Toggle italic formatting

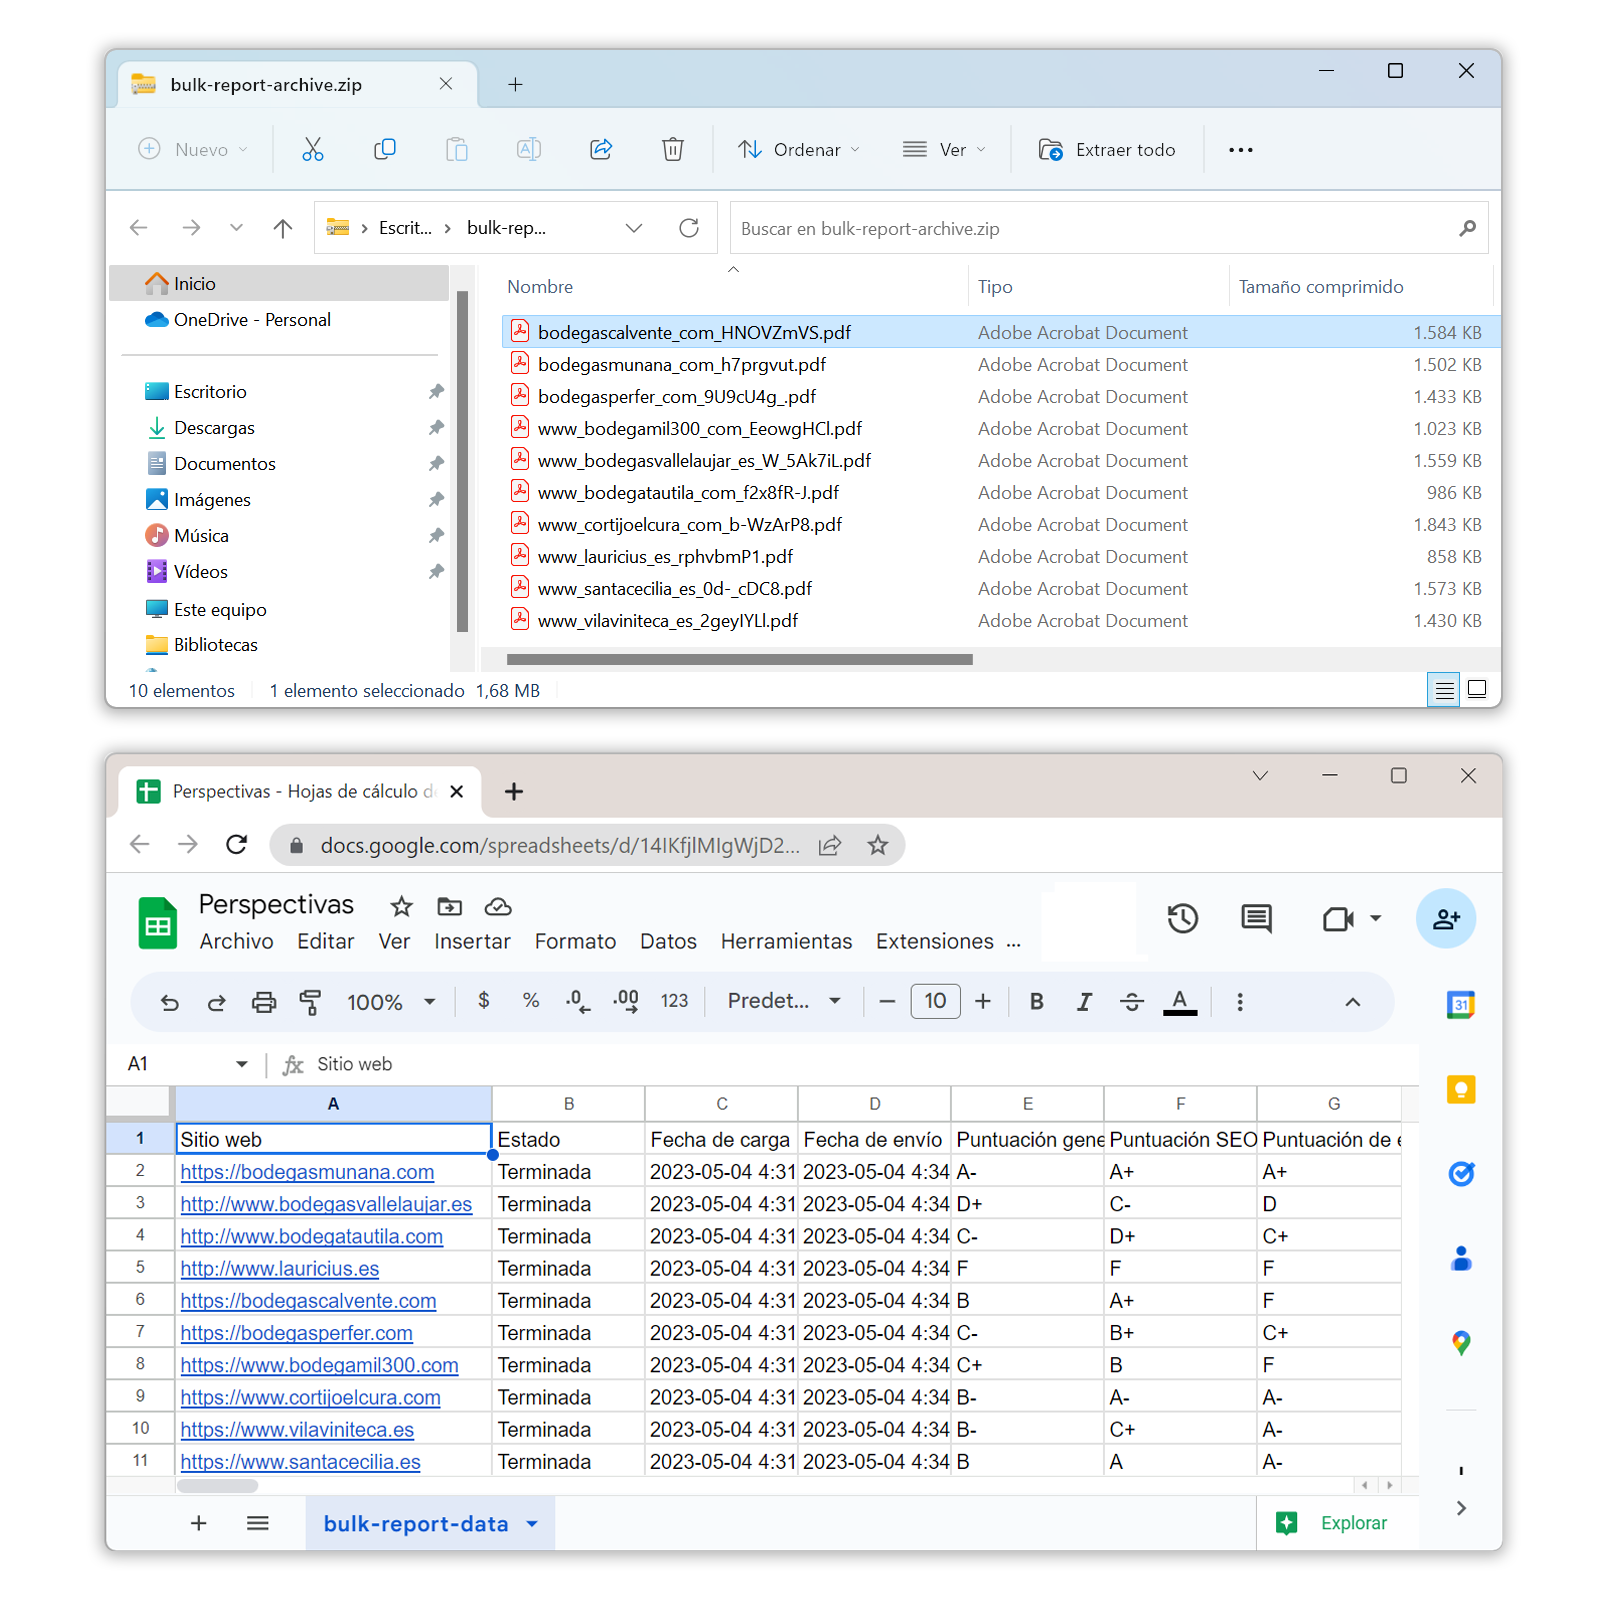pyautogui.click(x=1084, y=1002)
